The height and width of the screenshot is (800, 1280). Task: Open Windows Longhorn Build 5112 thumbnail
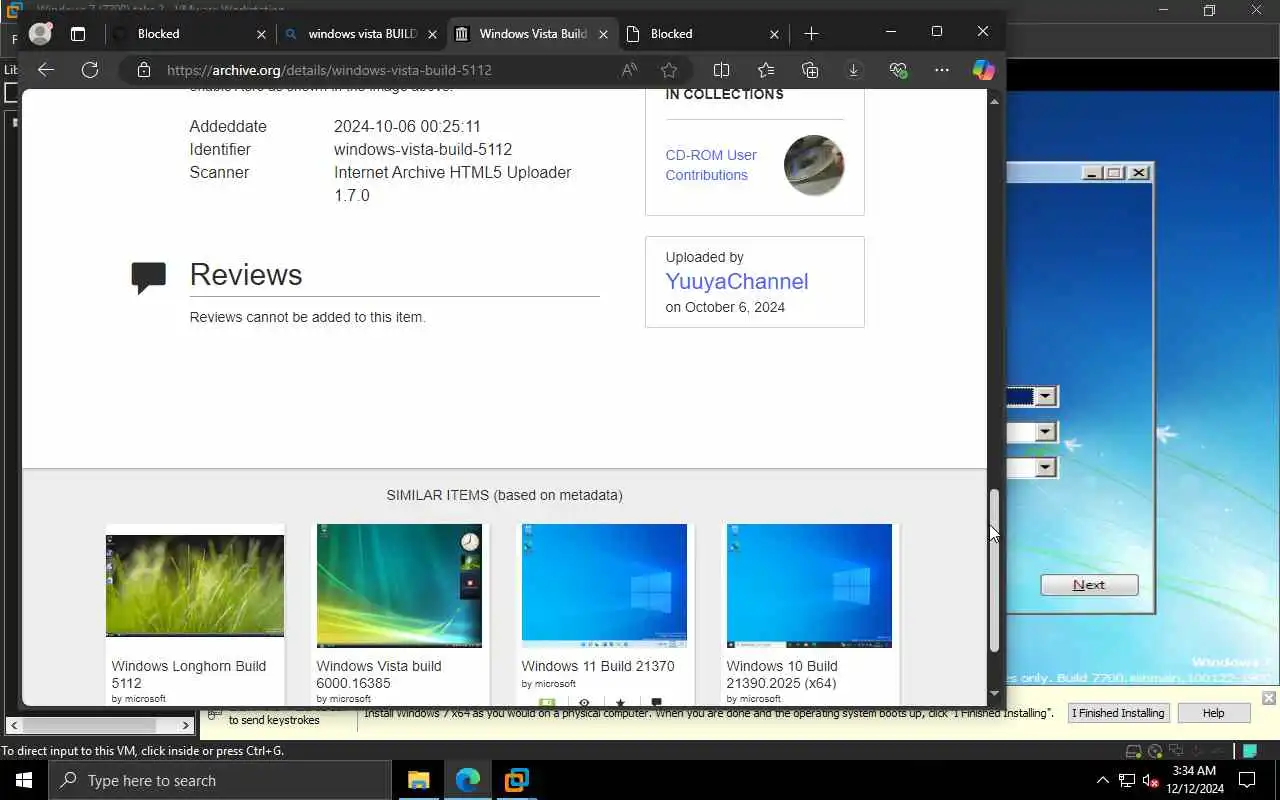coord(195,585)
